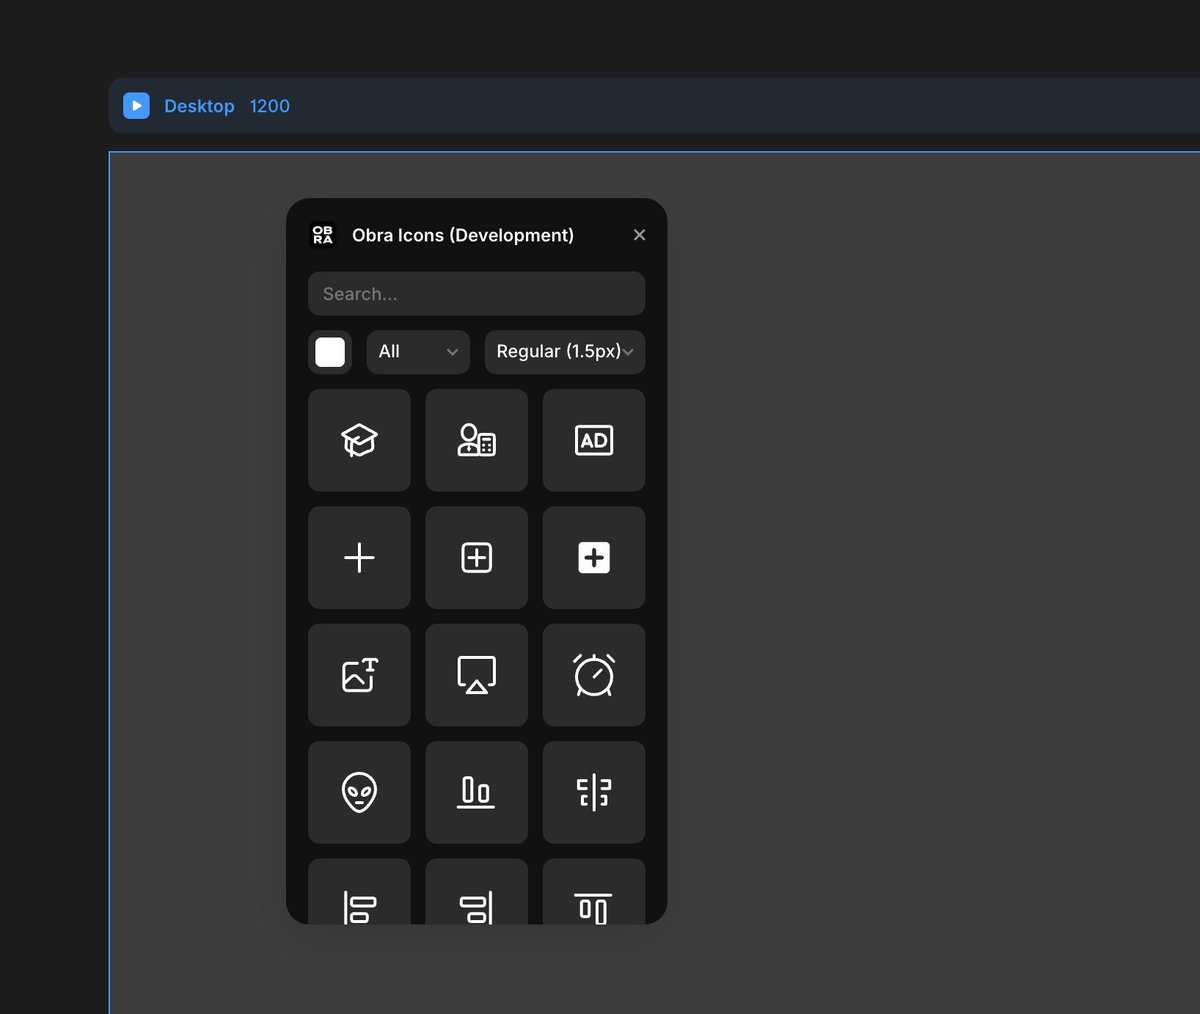Viewport: 1200px width, 1014px height.
Task: Click the blue play button beside Desktop
Action: point(136,106)
